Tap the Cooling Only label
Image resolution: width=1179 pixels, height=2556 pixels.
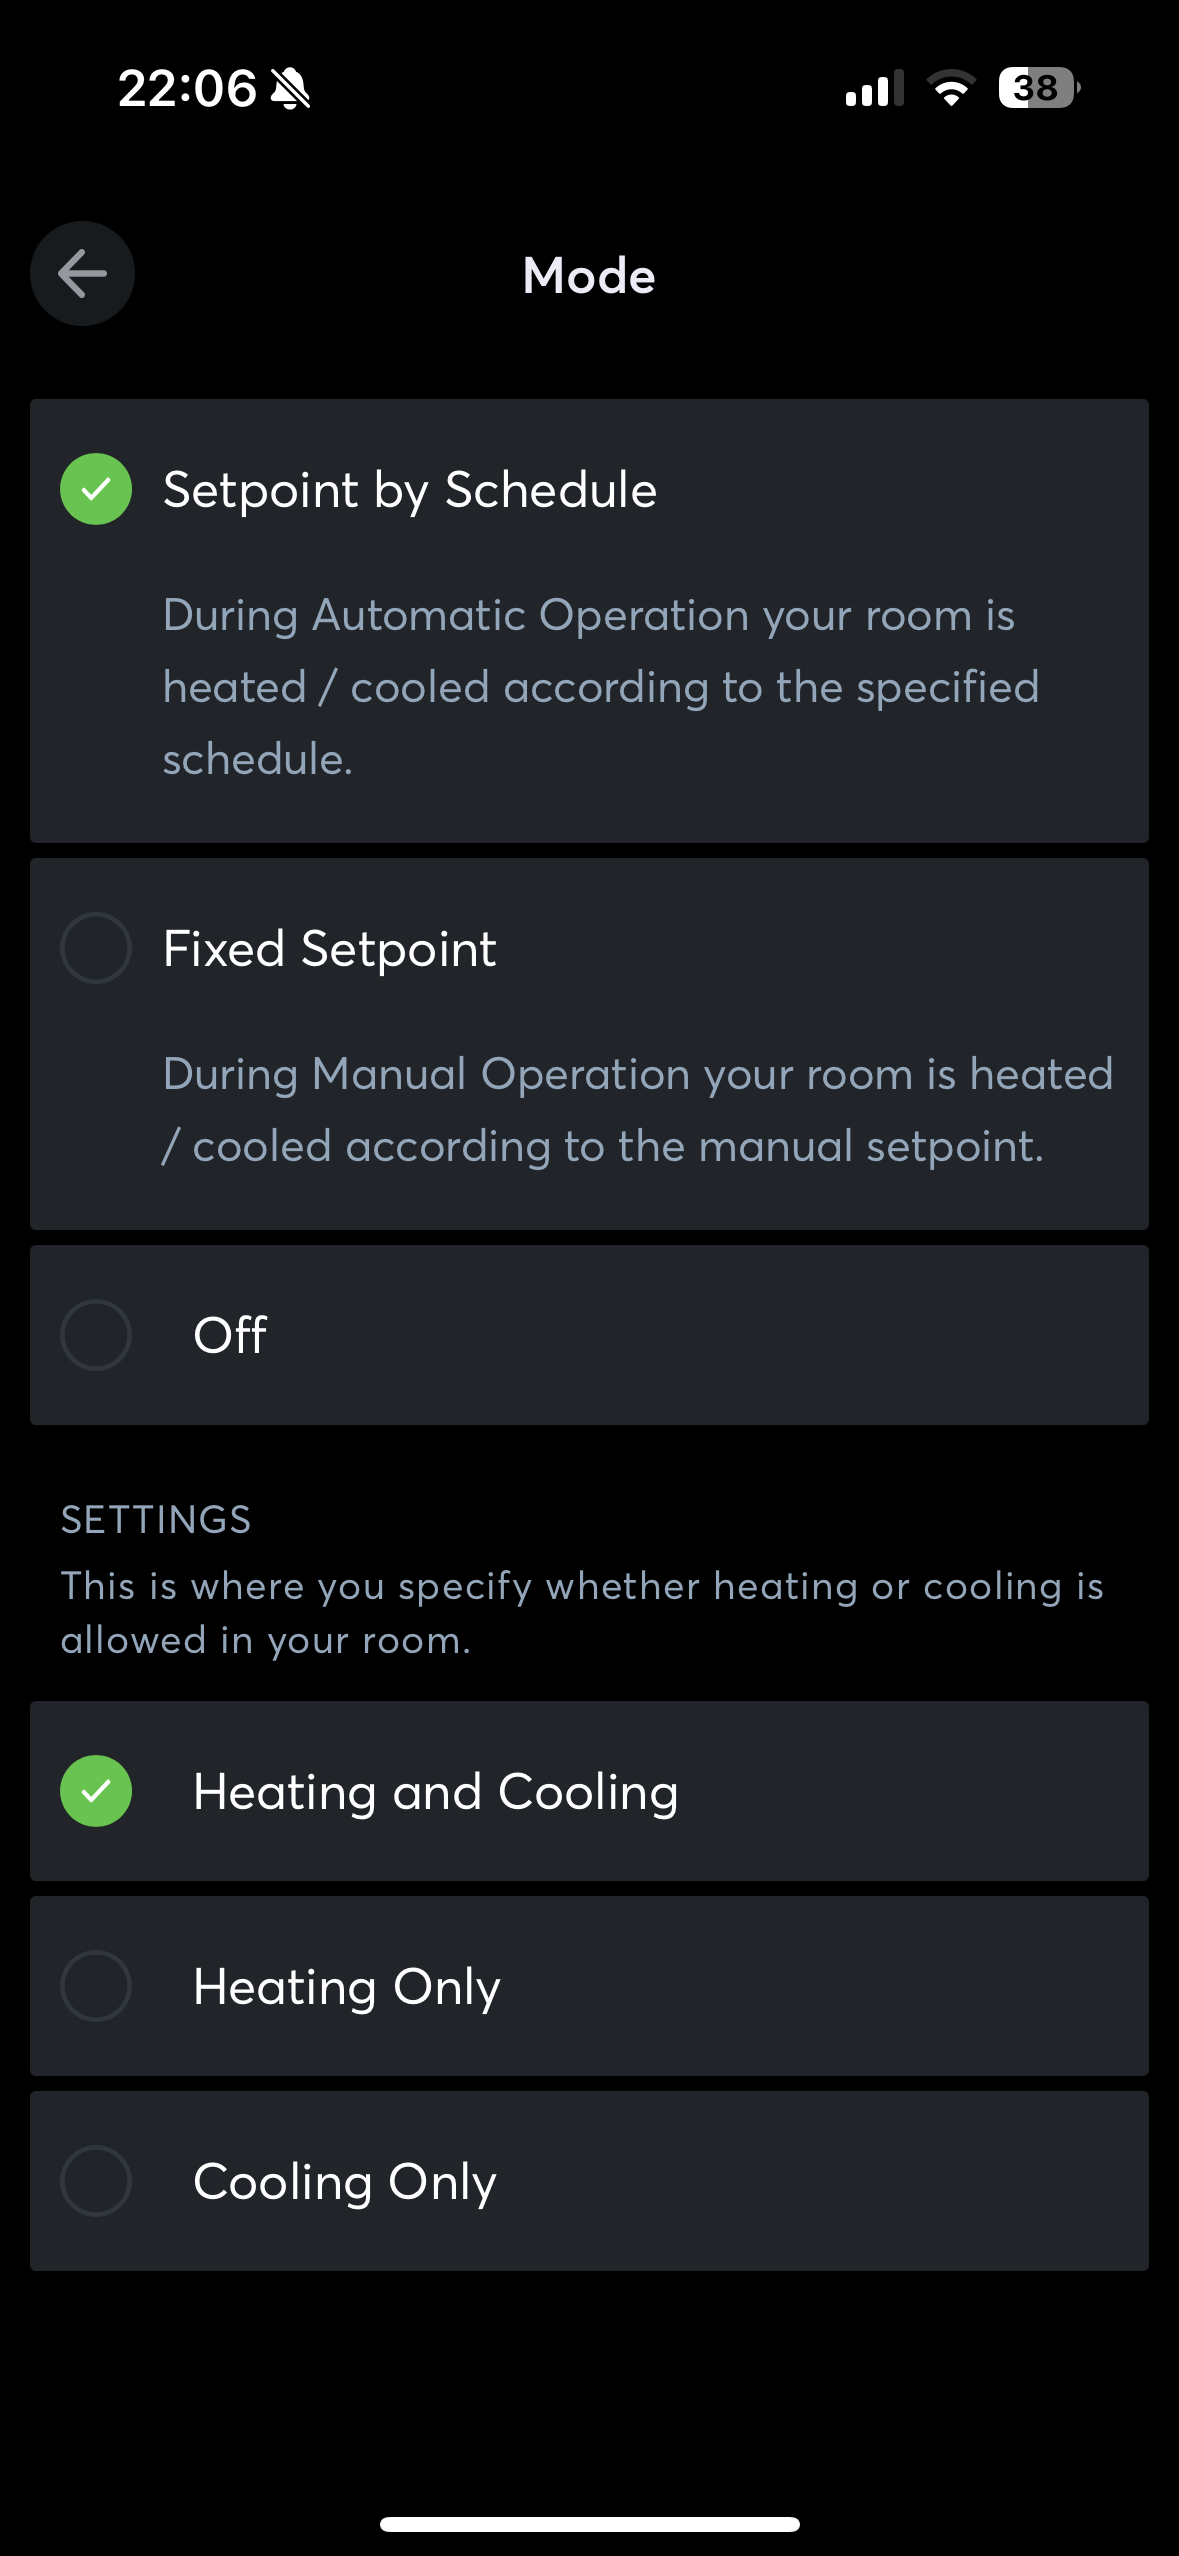[345, 2182]
